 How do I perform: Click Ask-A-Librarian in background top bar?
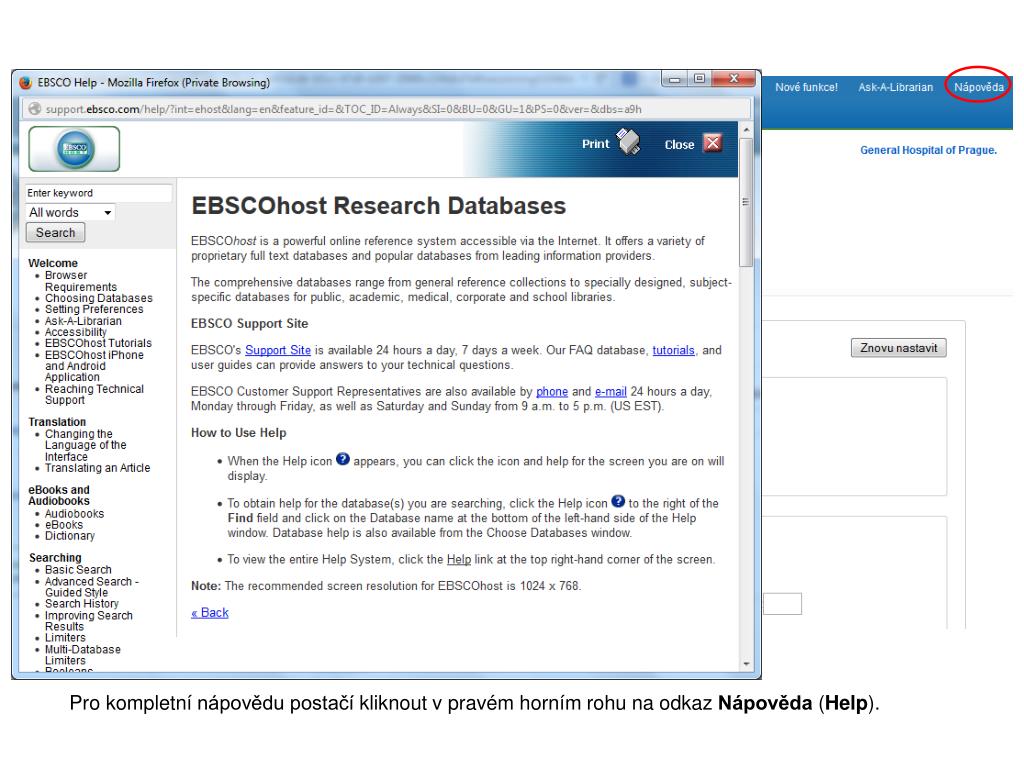(895, 87)
